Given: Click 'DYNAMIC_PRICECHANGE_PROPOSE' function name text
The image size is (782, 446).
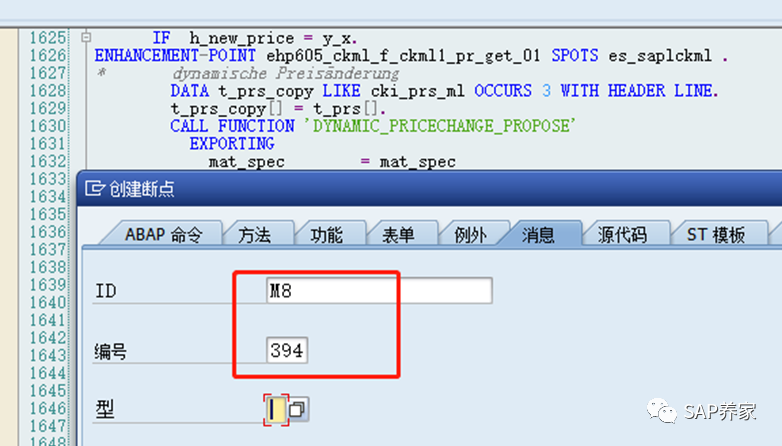Looking at the screenshot, I should [441, 126].
